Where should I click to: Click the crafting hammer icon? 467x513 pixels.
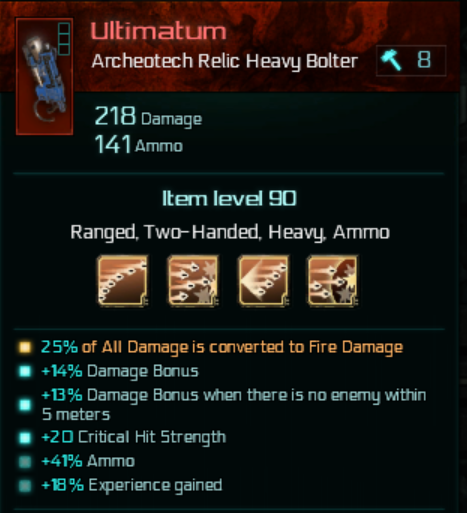click(x=392, y=60)
